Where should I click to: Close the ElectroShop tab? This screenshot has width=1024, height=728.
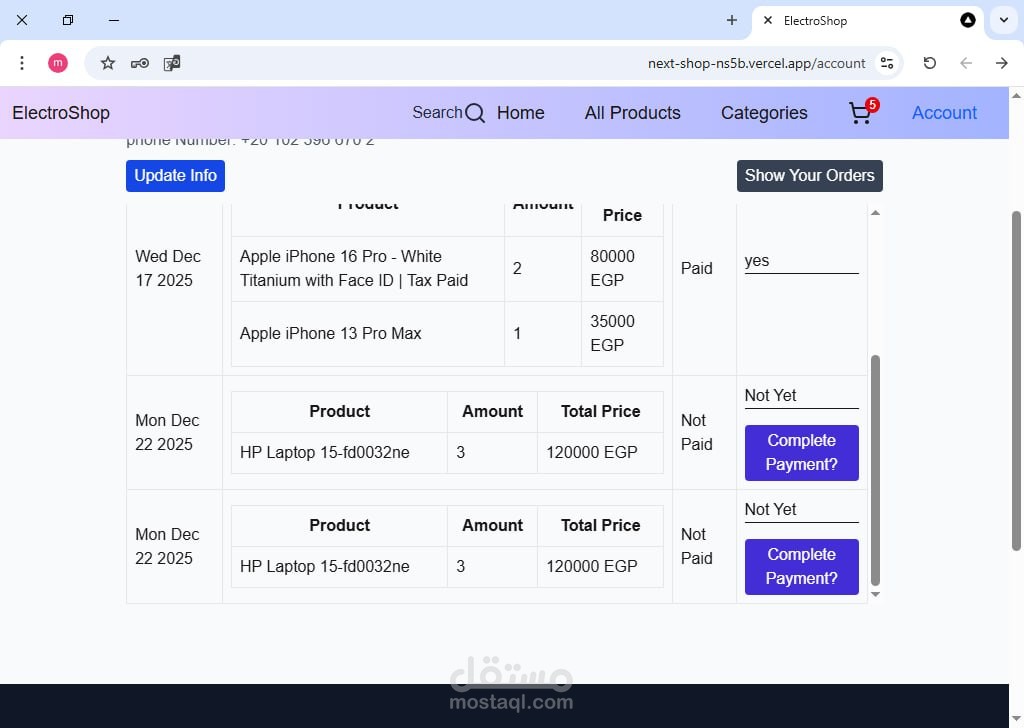coord(768,20)
